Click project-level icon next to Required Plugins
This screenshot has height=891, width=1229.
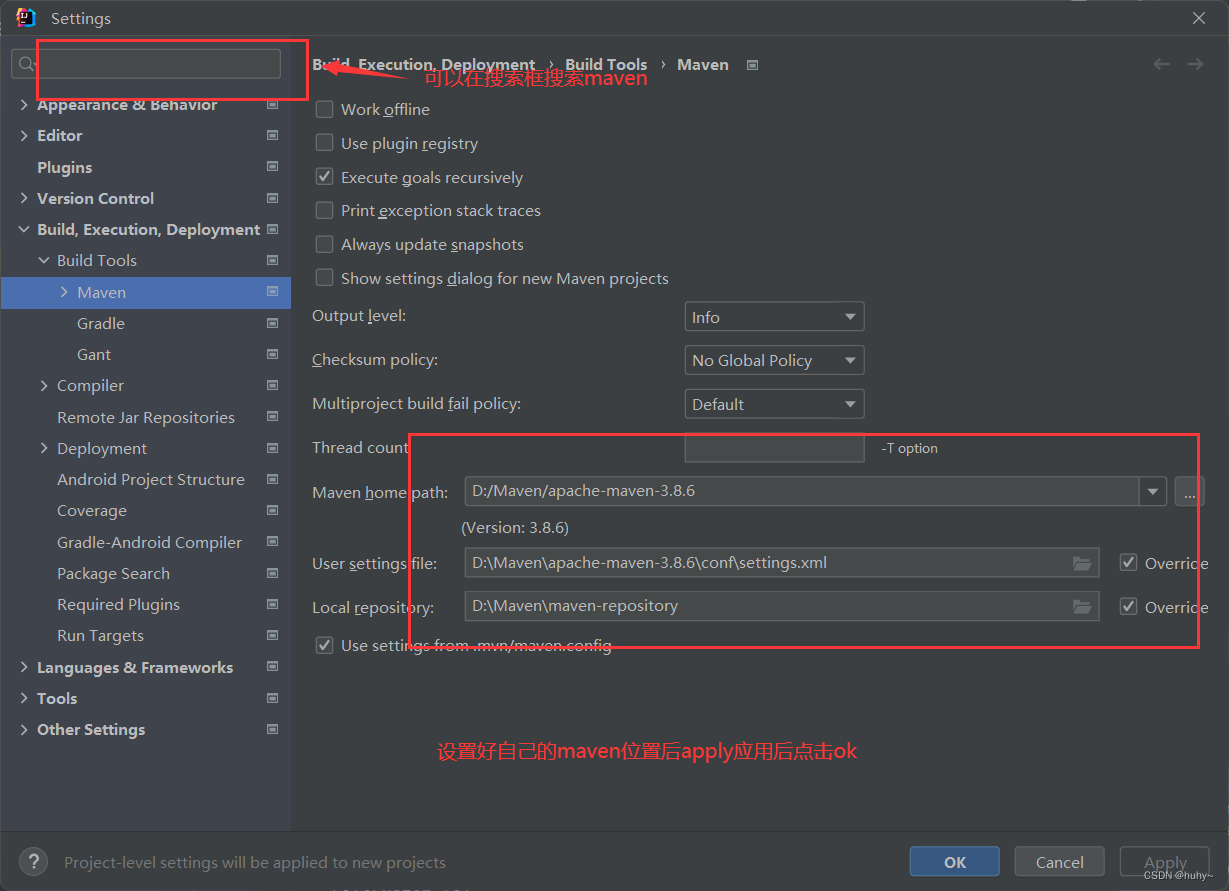[272, 604]
